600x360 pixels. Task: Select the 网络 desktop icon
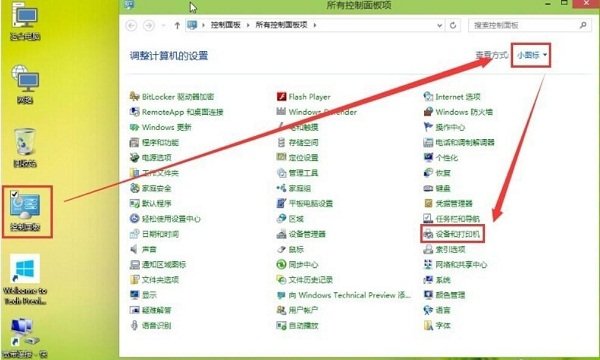(x=25, y=84)
